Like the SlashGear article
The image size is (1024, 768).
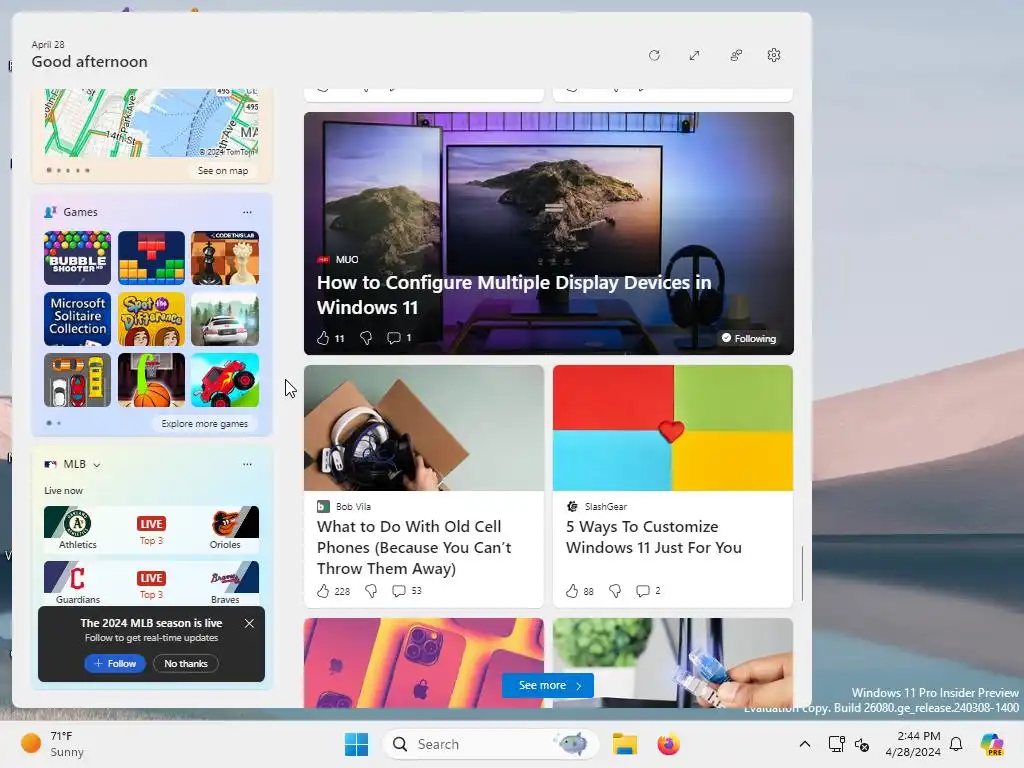(572, 591)
